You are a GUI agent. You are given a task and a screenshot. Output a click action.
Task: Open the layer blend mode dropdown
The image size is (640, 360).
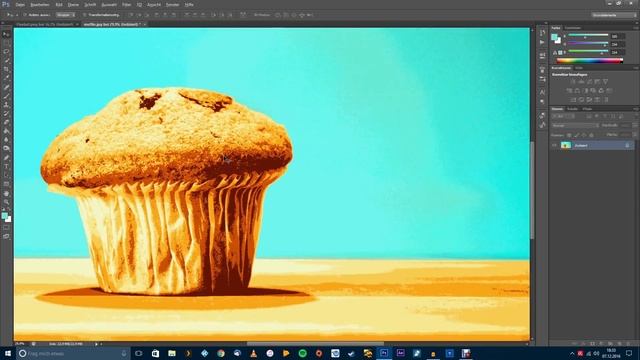click(x=575, y=125)
